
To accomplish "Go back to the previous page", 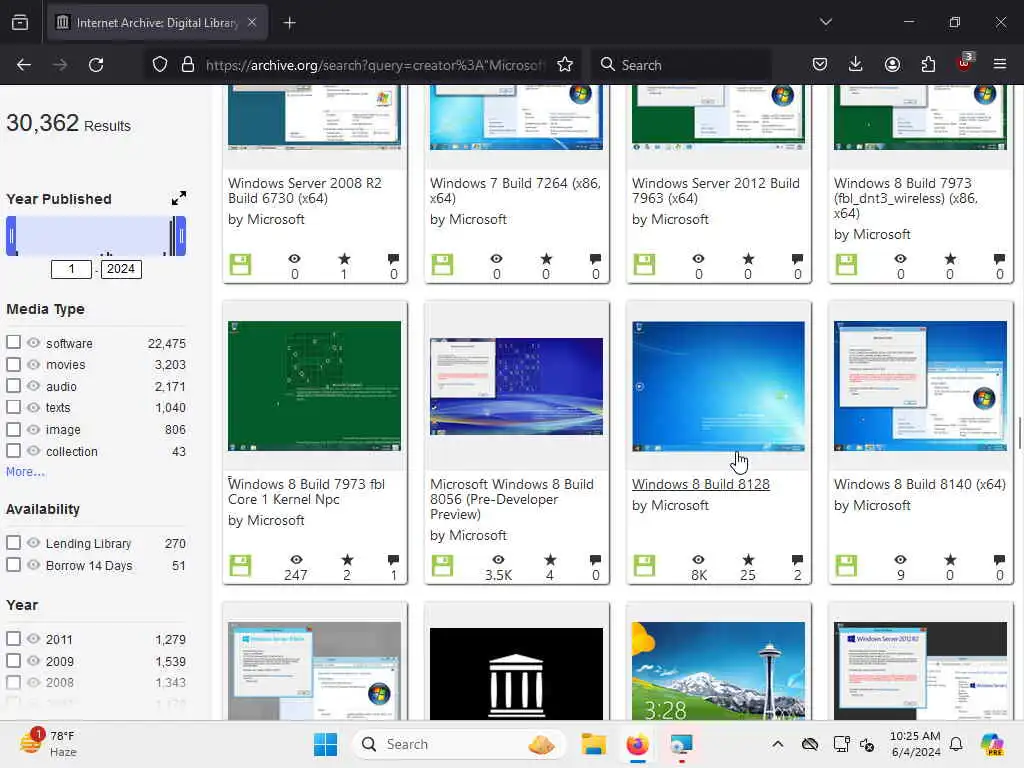I will (x=24, y=65).
